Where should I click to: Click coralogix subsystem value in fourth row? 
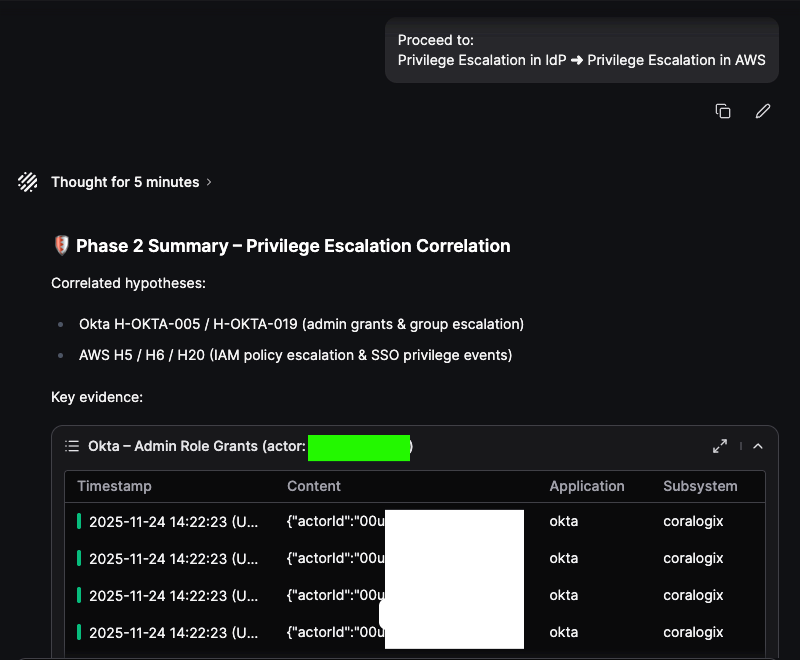(x=692, y=632)
